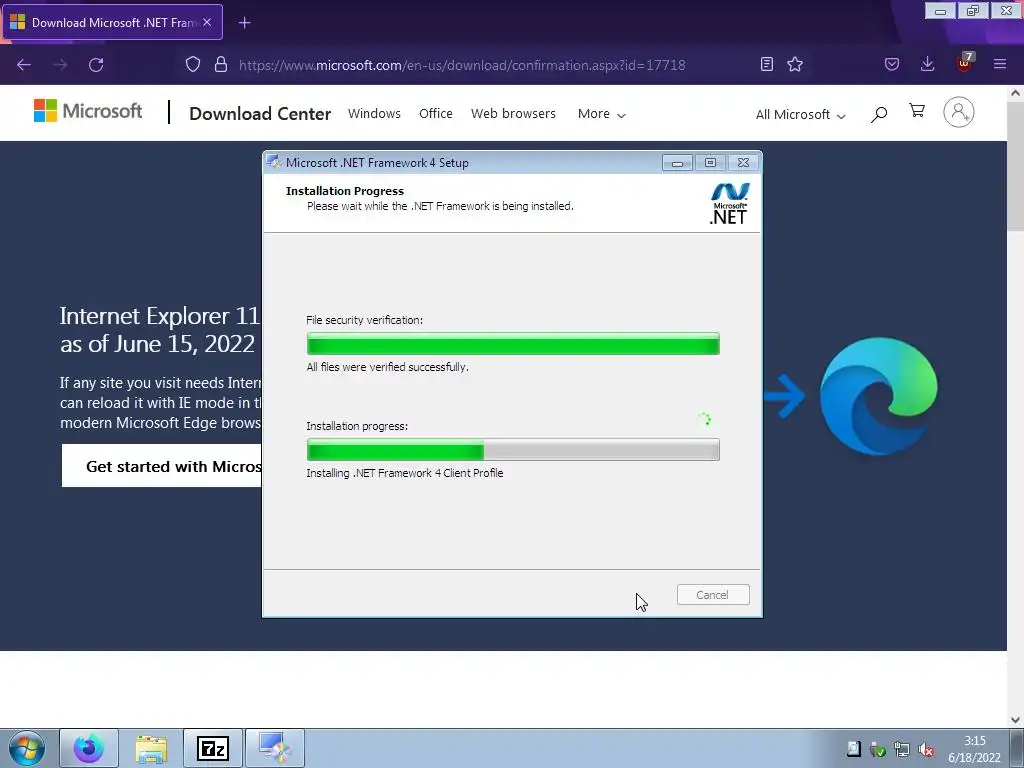Click the Microsoft logo
This screenshot has height=768, width=1024.
click(88, 111)
